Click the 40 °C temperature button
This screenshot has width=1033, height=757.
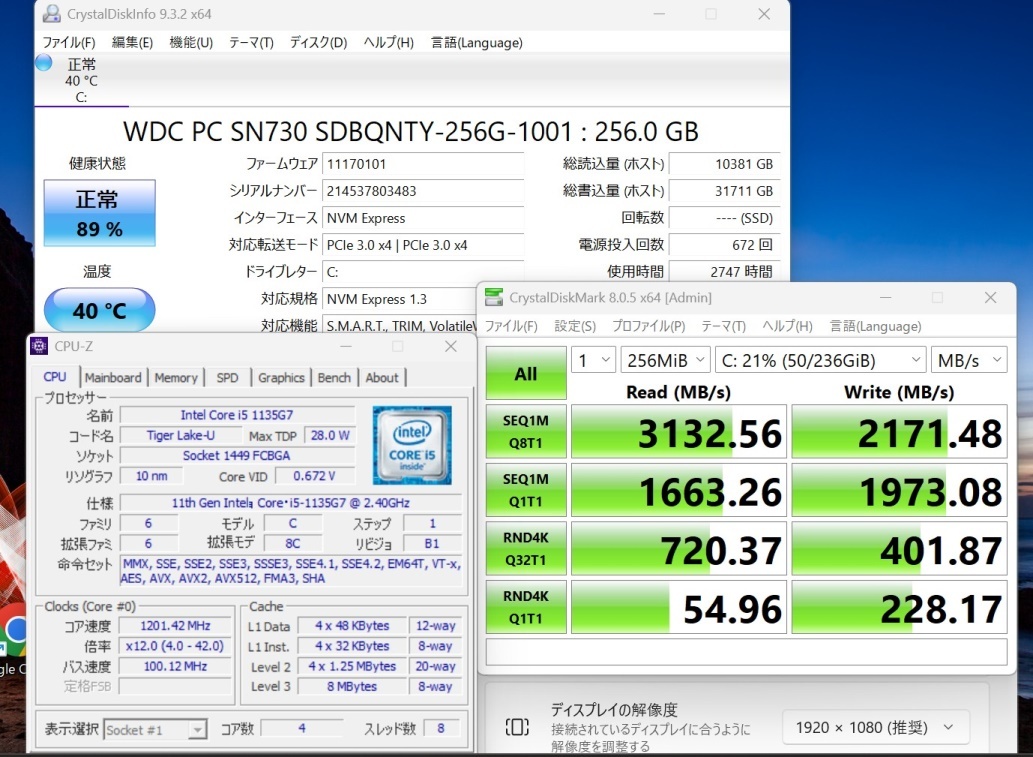click(99, 310)
